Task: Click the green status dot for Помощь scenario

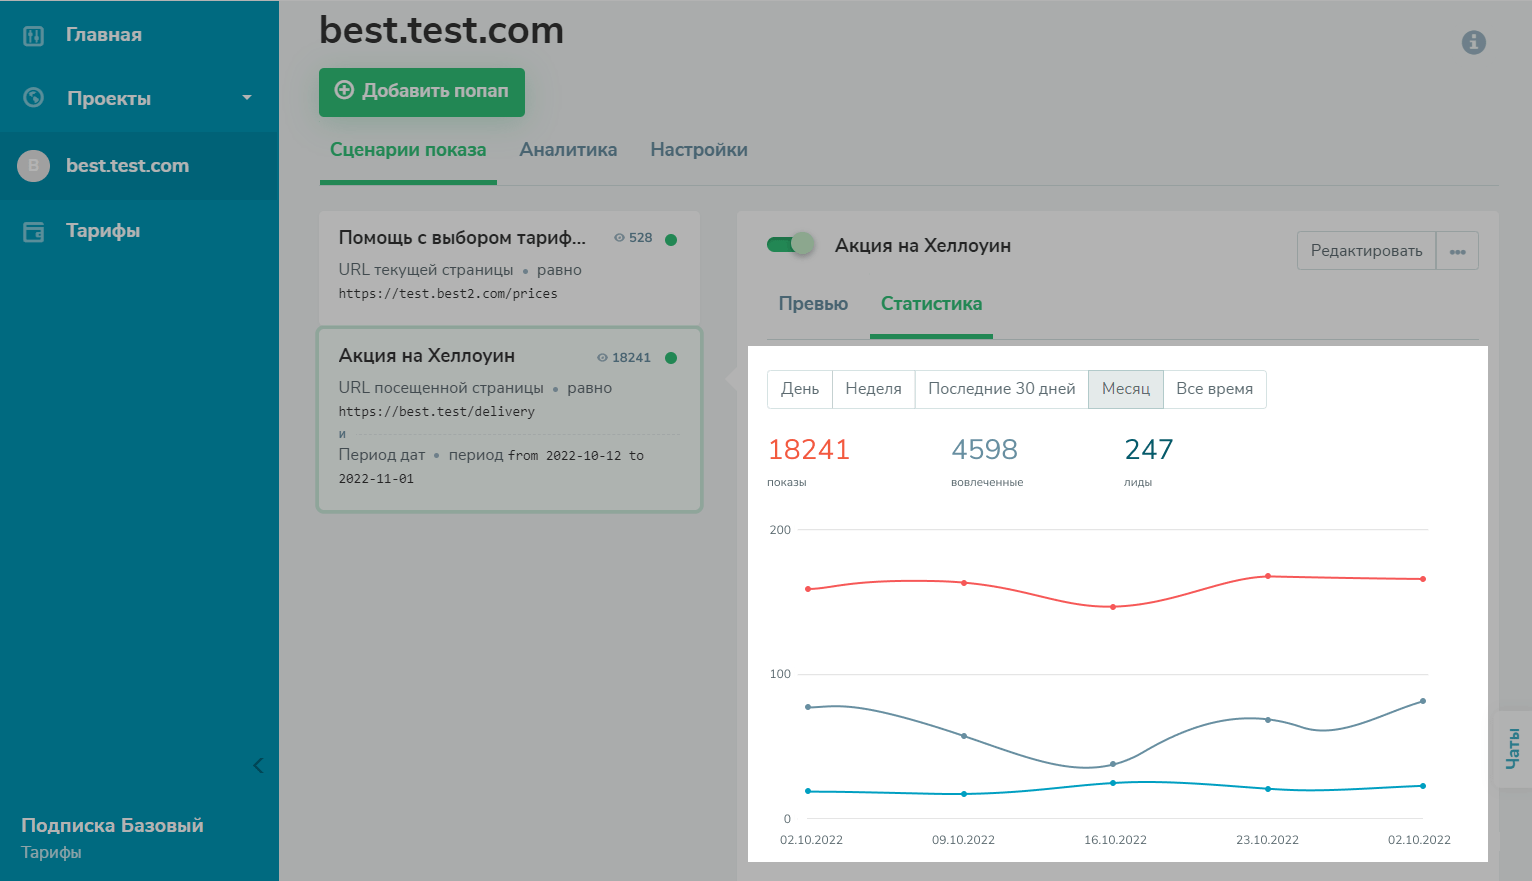Action: pos(671,239)
